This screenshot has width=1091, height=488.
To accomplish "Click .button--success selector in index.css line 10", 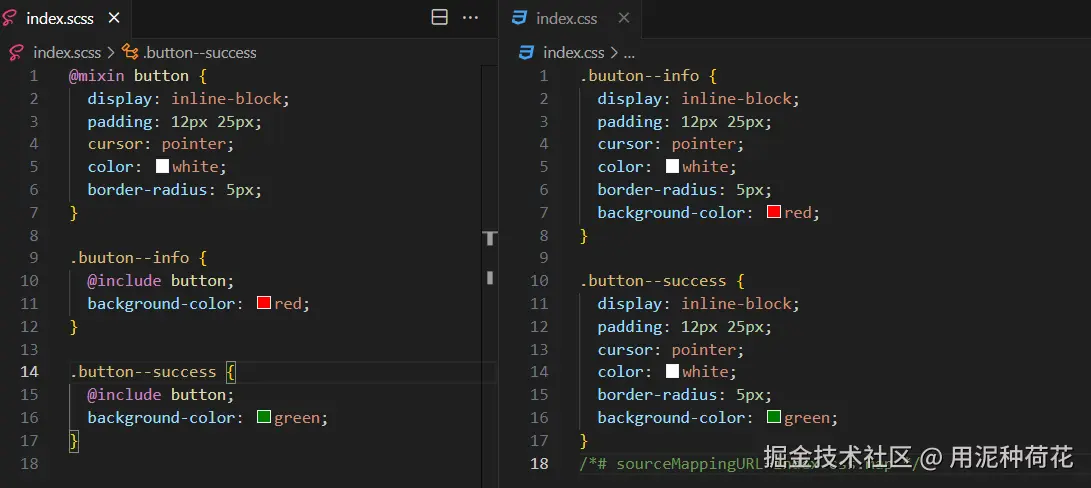I will pyautogui.click(x=653, y=281).
